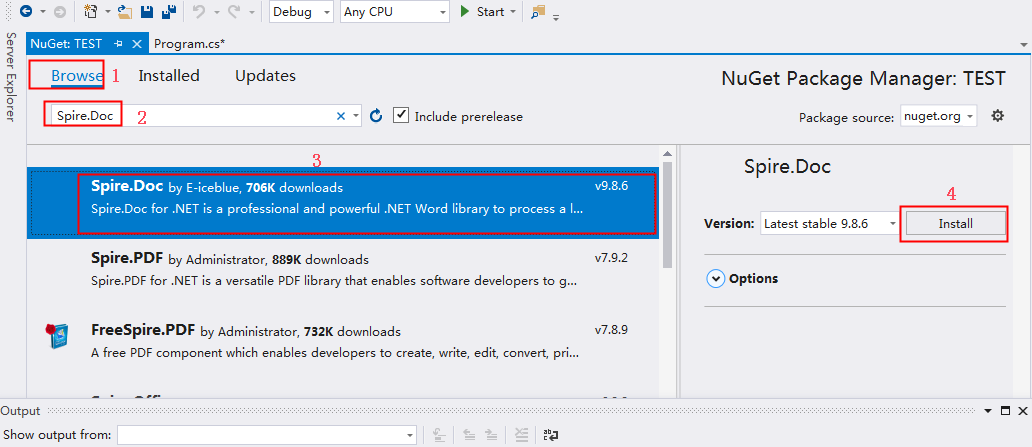Open NuGet settings with gear icon
Screen dimensions: 1032x447
coord(998,116)
